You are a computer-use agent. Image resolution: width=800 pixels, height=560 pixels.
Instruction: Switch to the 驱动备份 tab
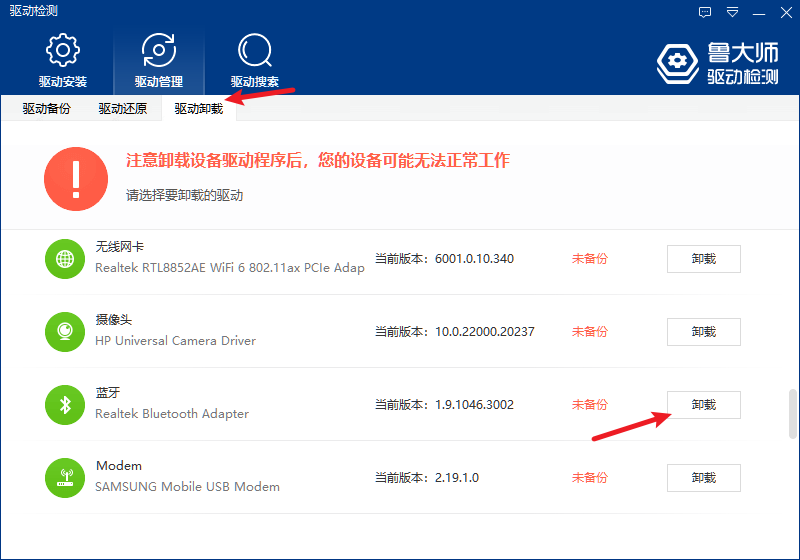pos(46,109)
